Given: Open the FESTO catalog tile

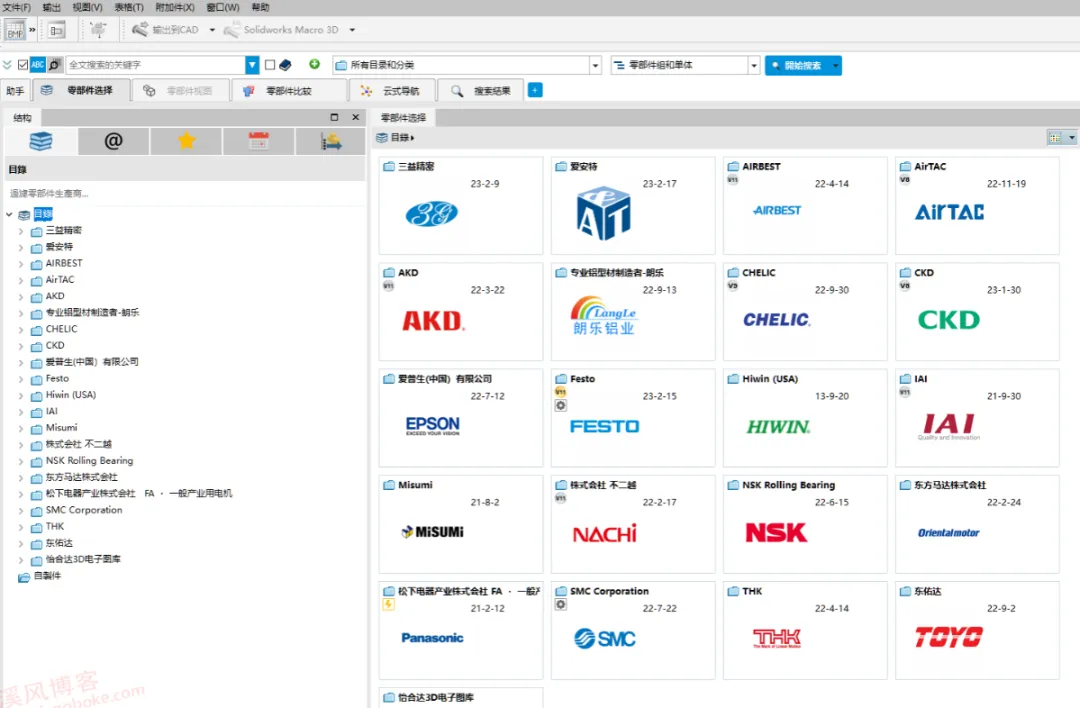Looking at the screenshot, I should (633, 418).
